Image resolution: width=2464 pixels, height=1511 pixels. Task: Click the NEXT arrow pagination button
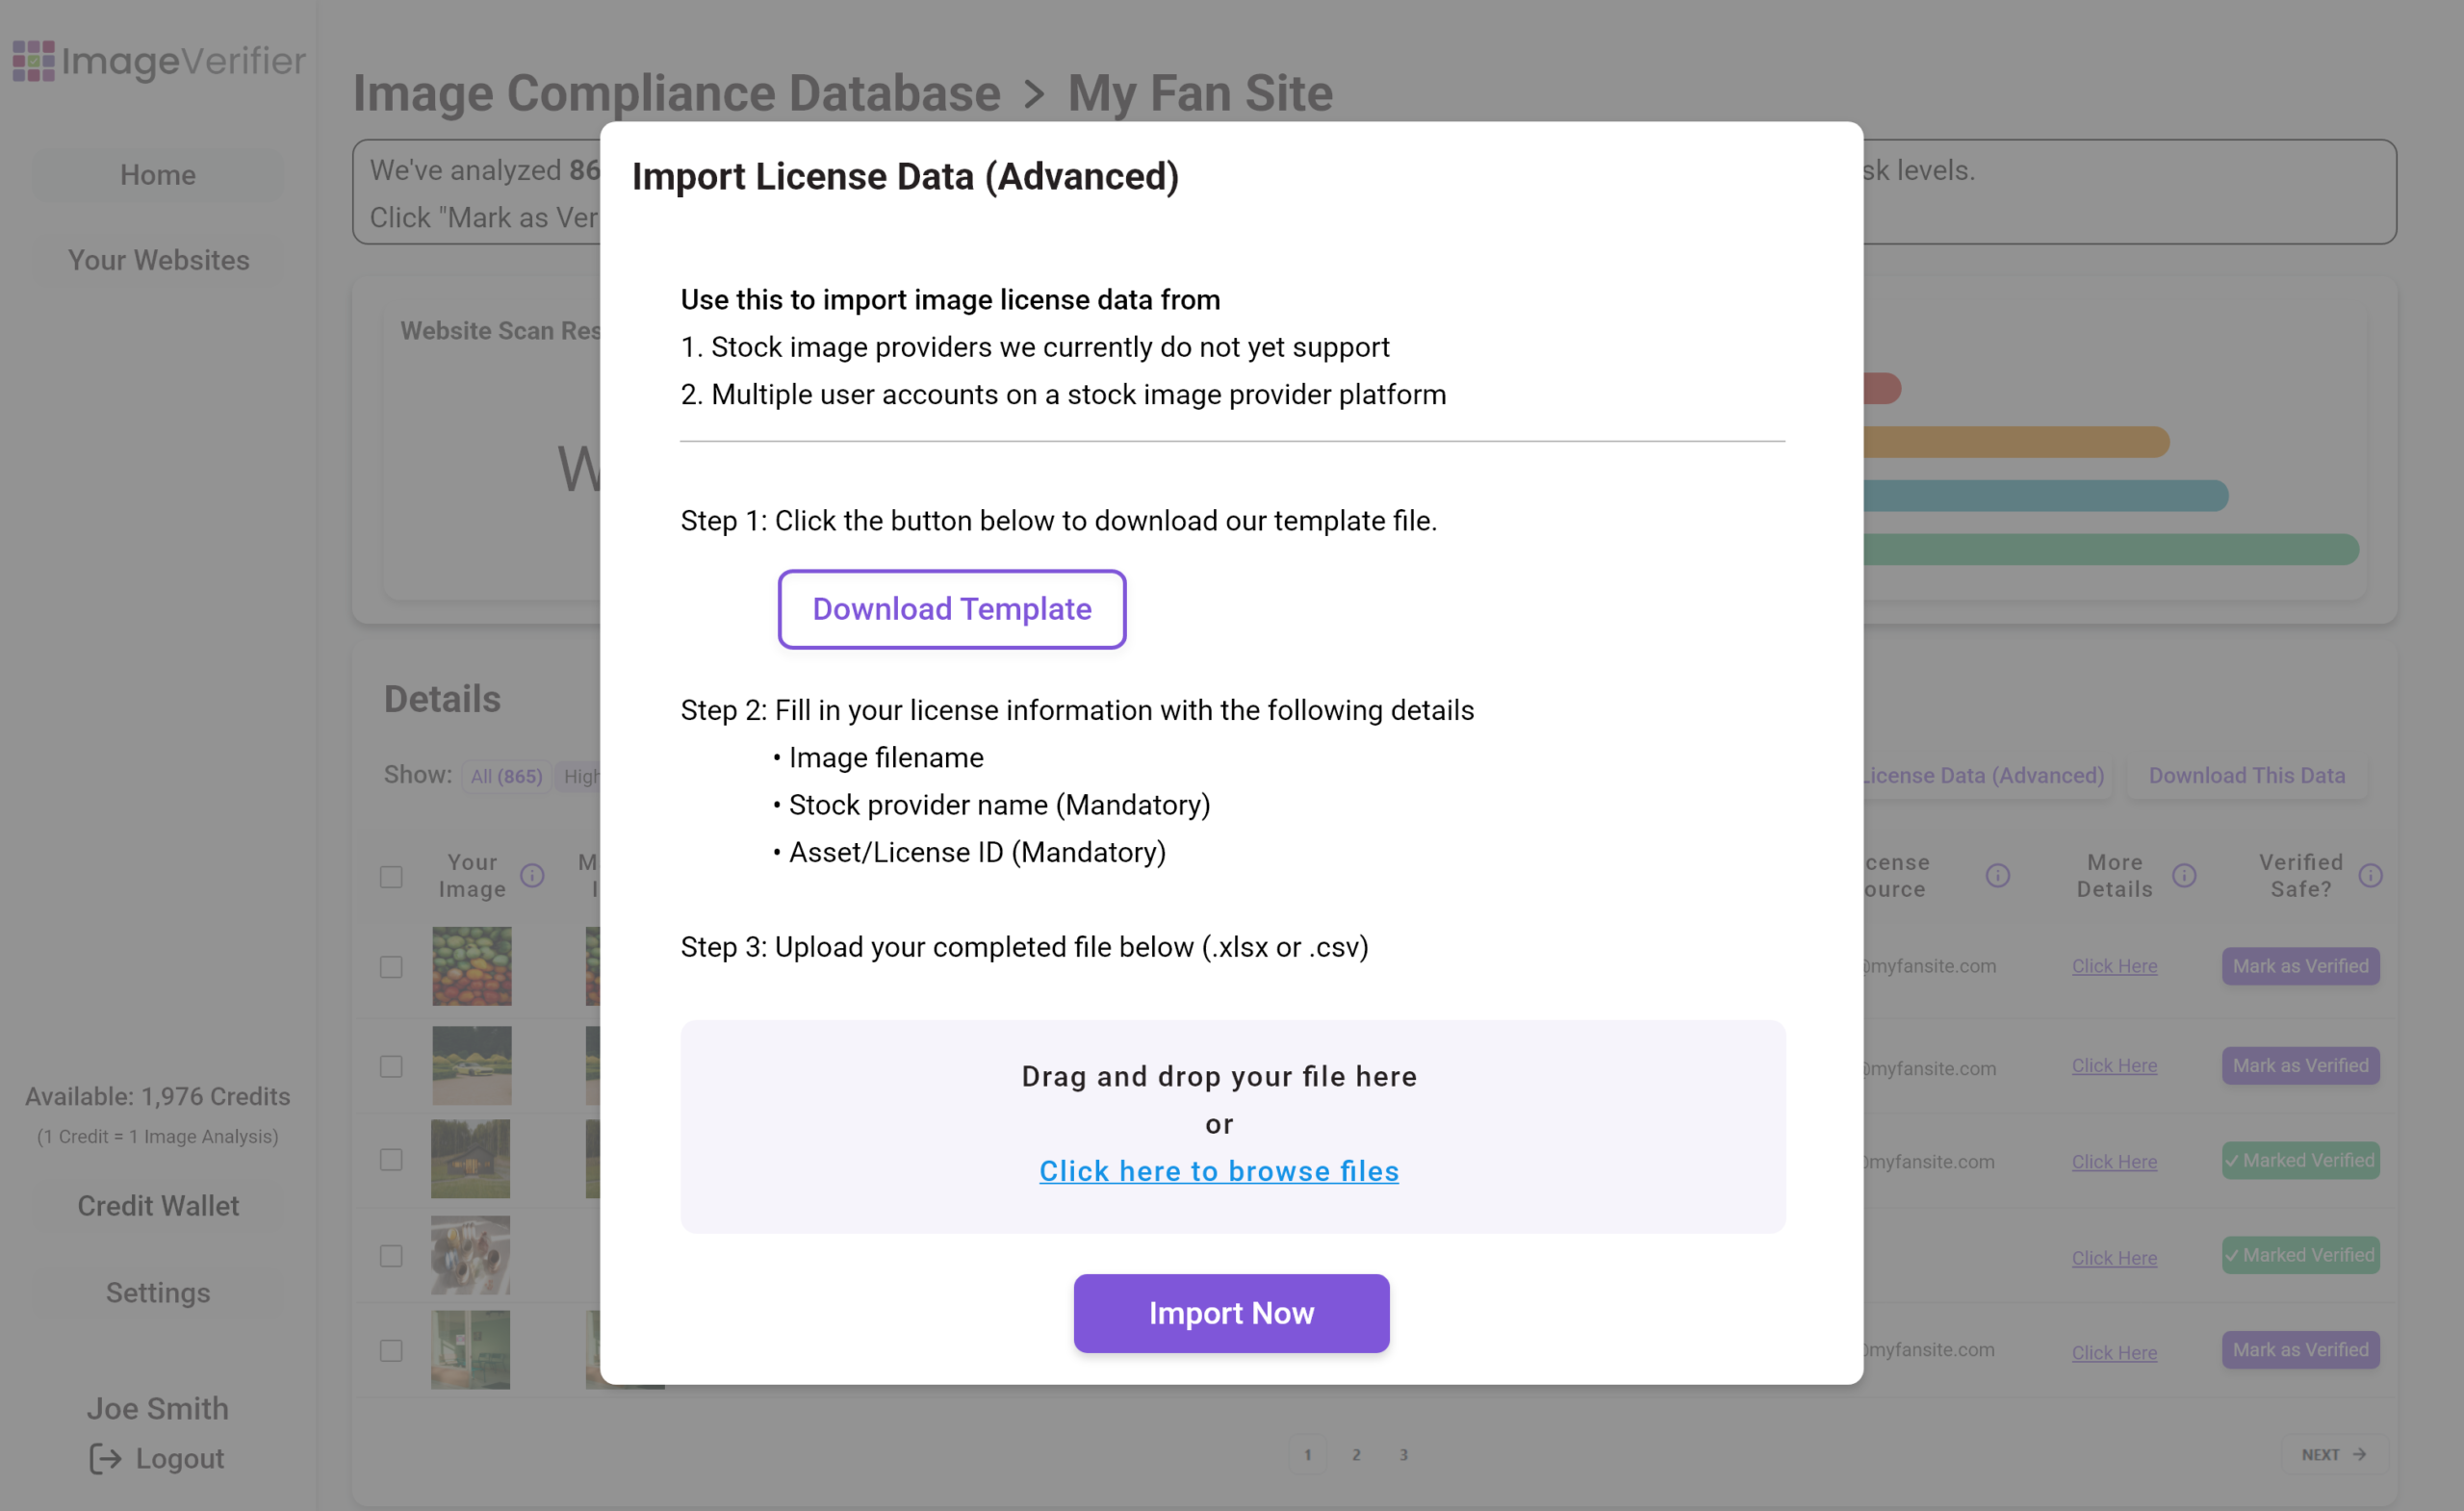[x=2333, y=1455]
